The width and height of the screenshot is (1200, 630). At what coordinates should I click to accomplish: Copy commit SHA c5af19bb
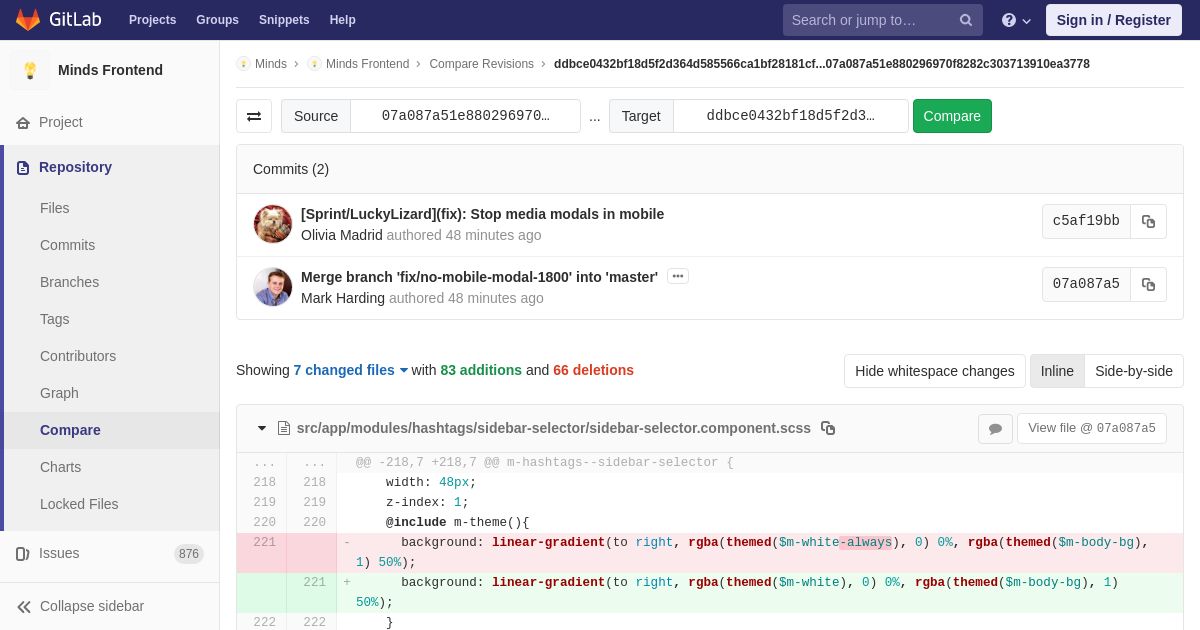(x=1148, y=221)
